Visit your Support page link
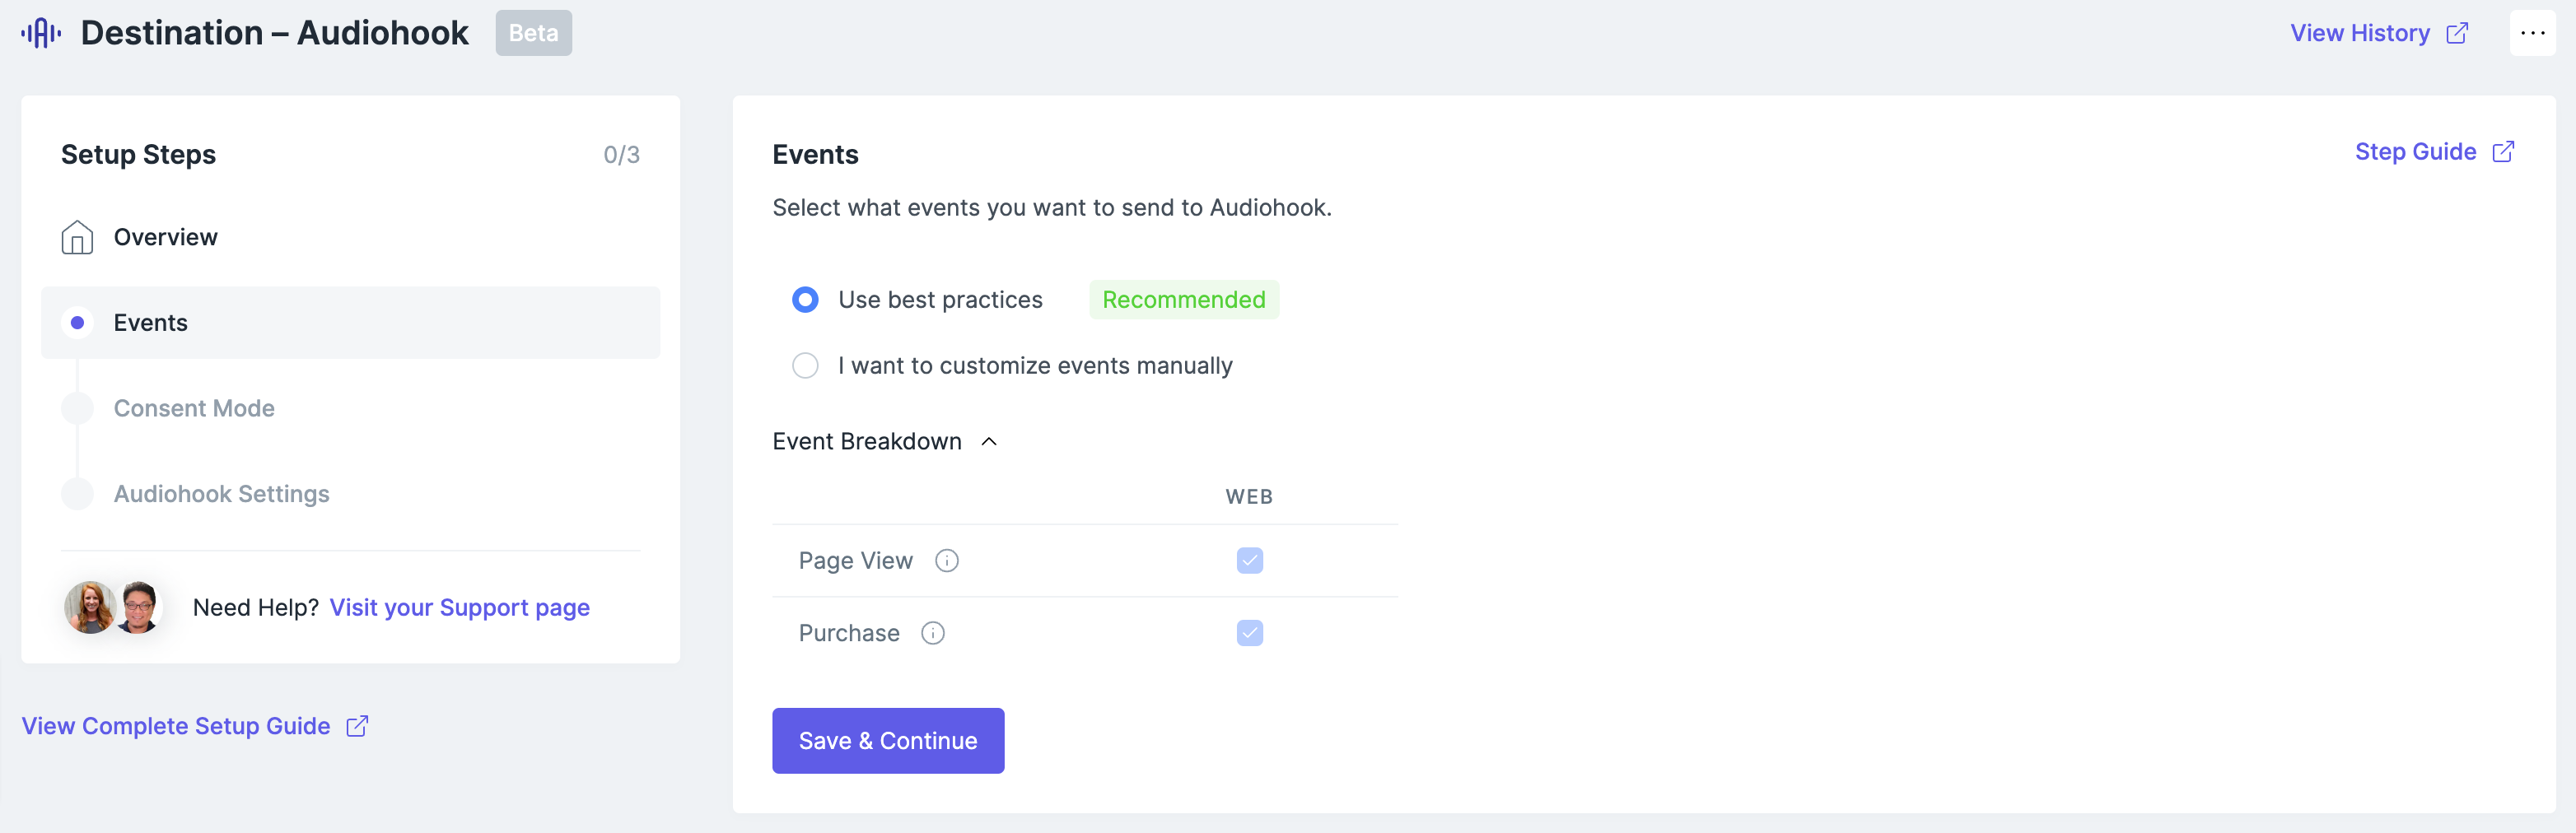 (459, 608)
